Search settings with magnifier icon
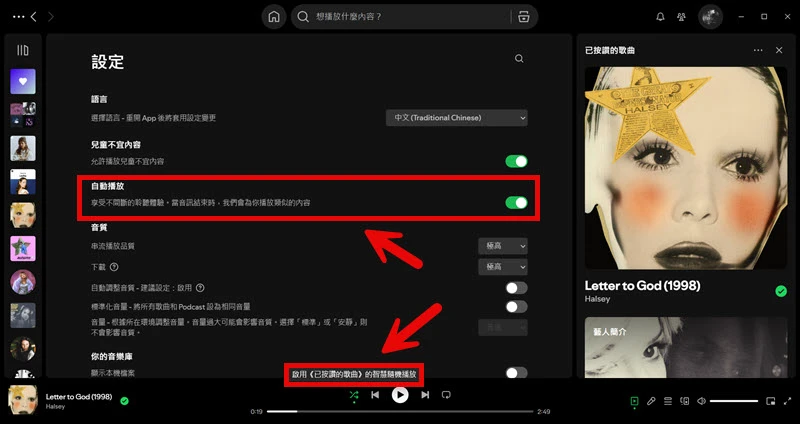Image resolution: width=800 pixels, height=424 pixels. click(x=519, y=59)
